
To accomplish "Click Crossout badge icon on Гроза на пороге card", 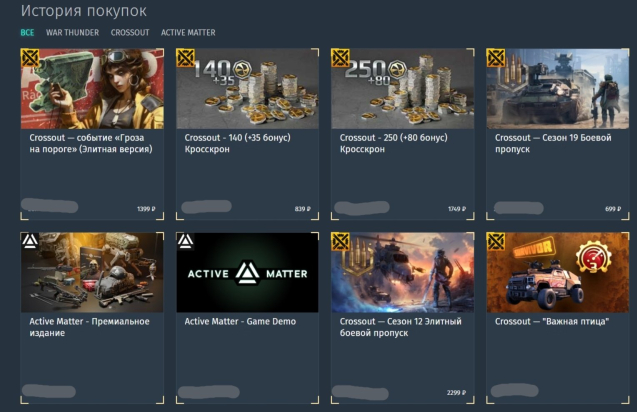I will point(30,58).
